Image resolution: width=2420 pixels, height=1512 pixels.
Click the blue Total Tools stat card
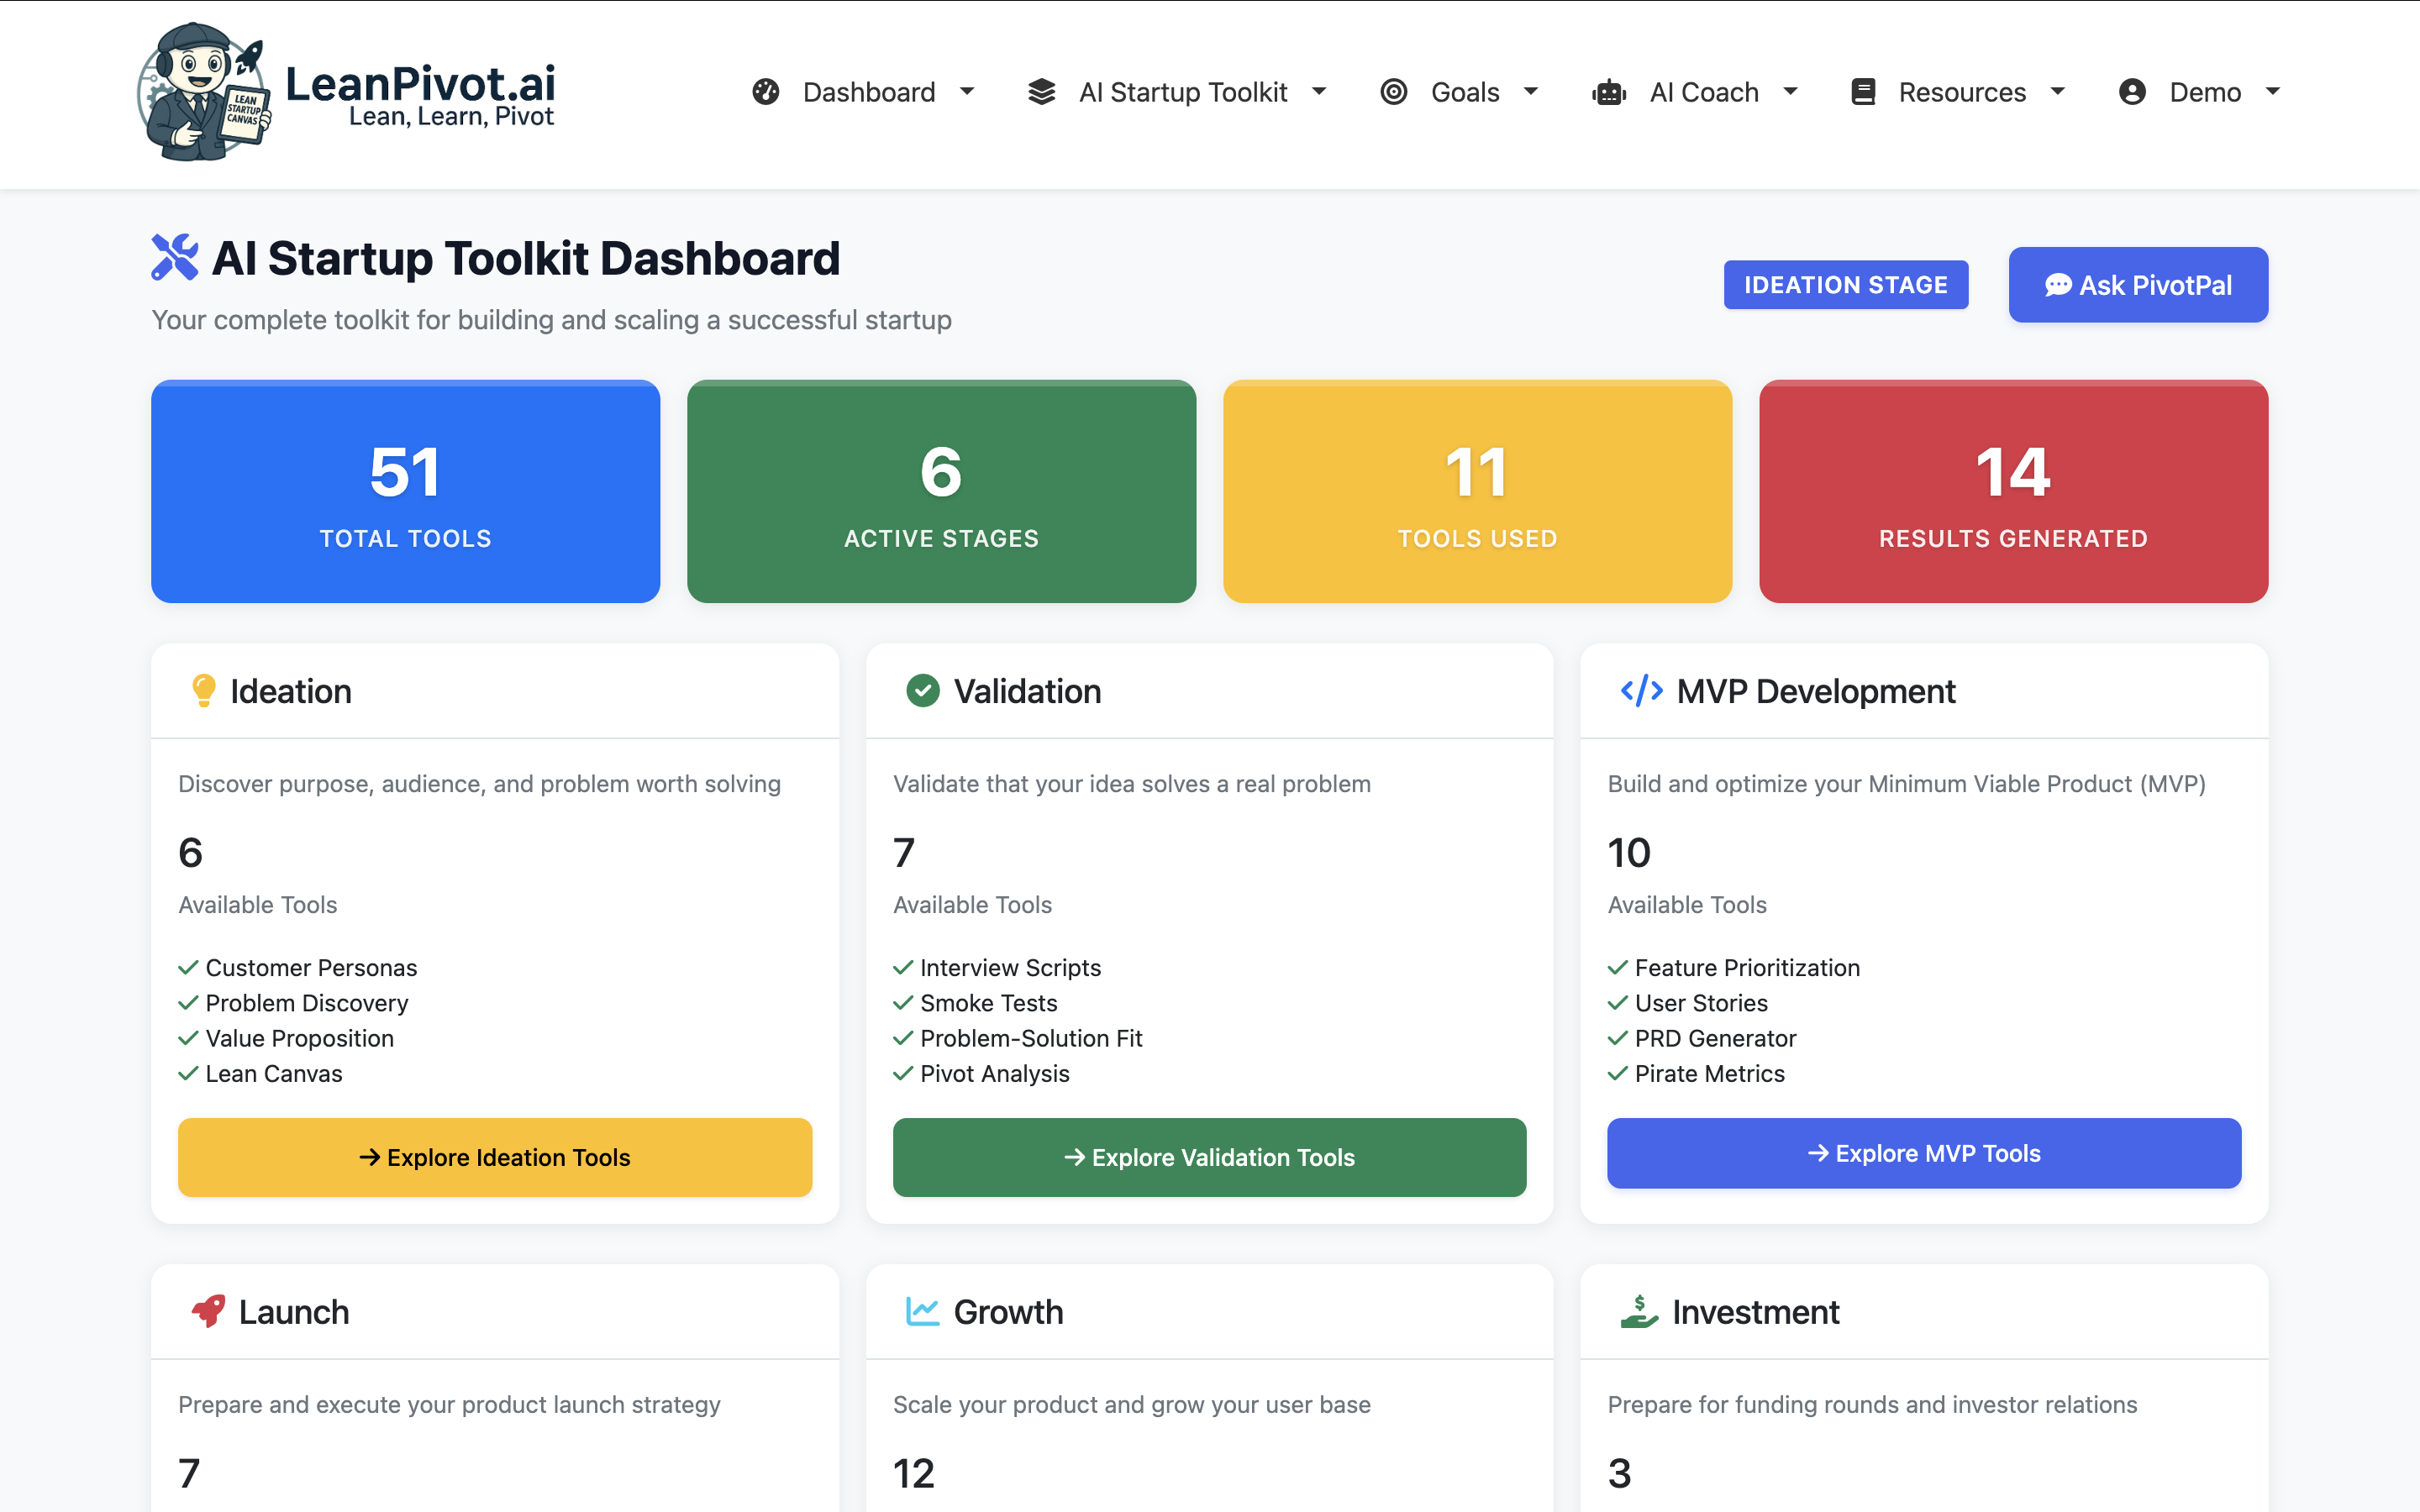[x=405, y=491]
